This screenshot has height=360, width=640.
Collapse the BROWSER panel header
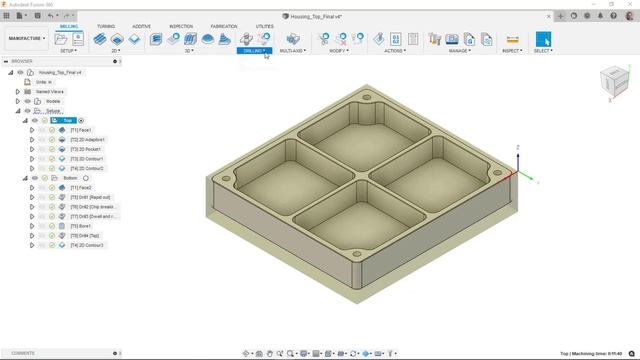click(x=6, y=61)
